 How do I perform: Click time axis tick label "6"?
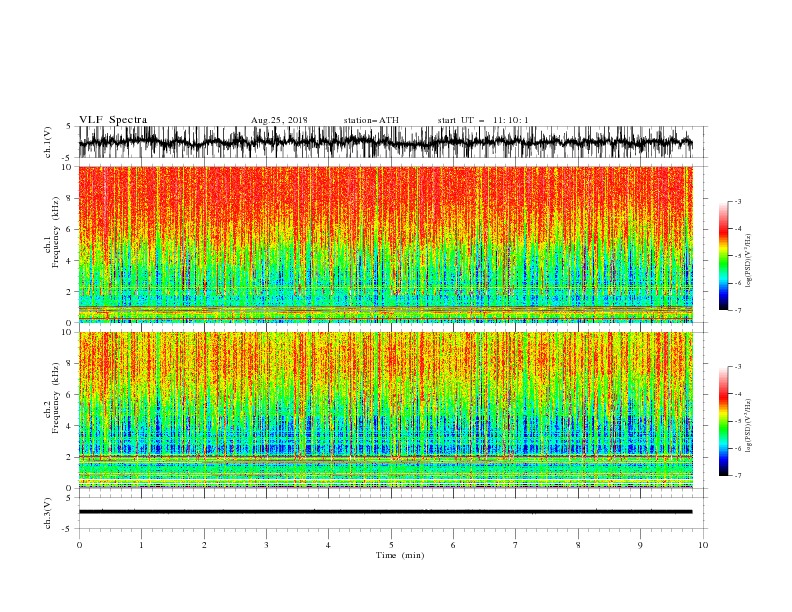click(453, 545)
